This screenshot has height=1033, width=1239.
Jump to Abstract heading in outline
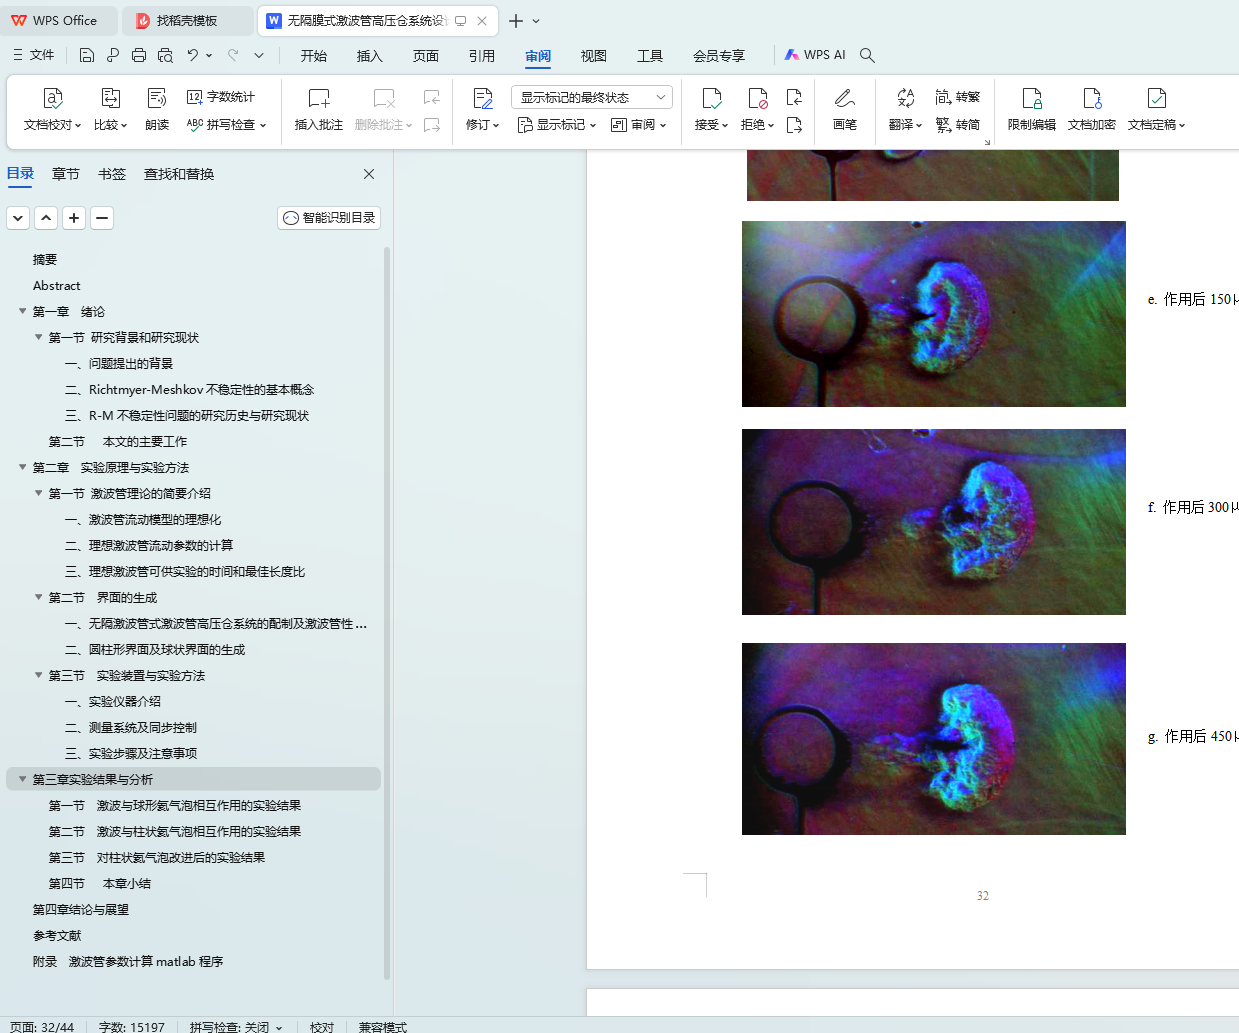(57, 285)
